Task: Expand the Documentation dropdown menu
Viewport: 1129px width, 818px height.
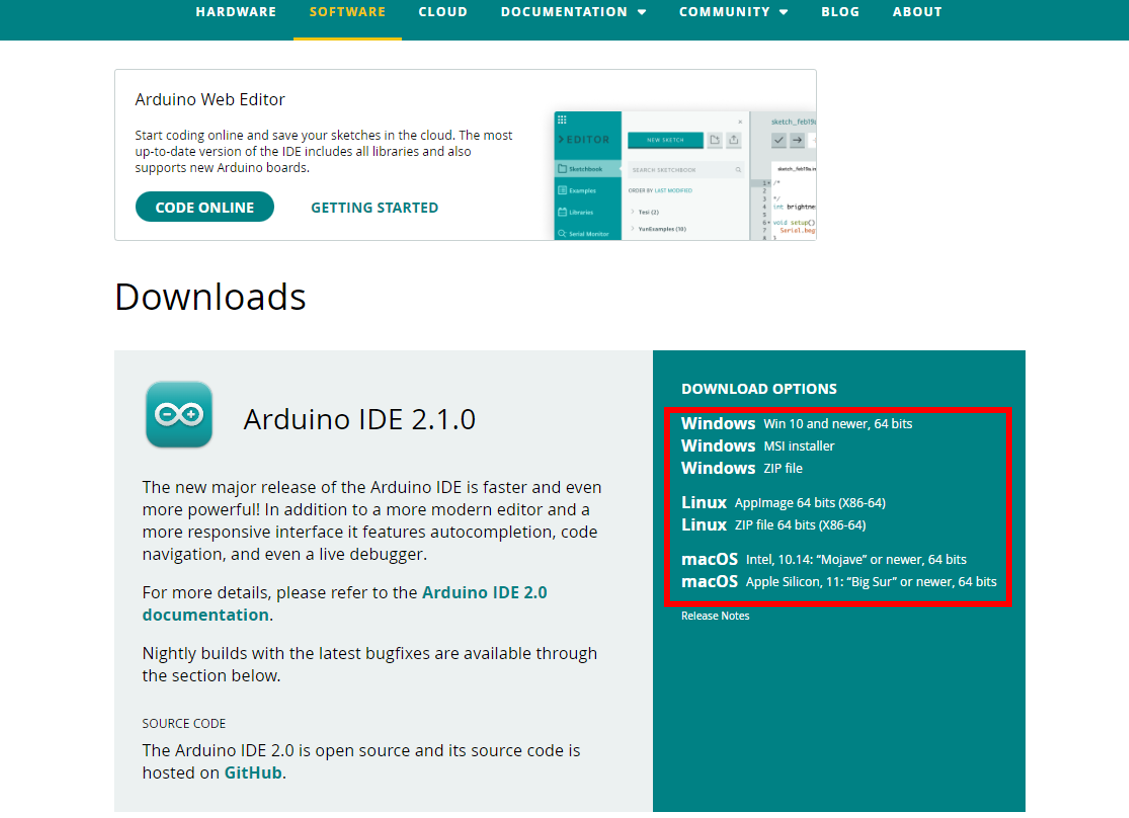Action: click(x=573, y=12)
